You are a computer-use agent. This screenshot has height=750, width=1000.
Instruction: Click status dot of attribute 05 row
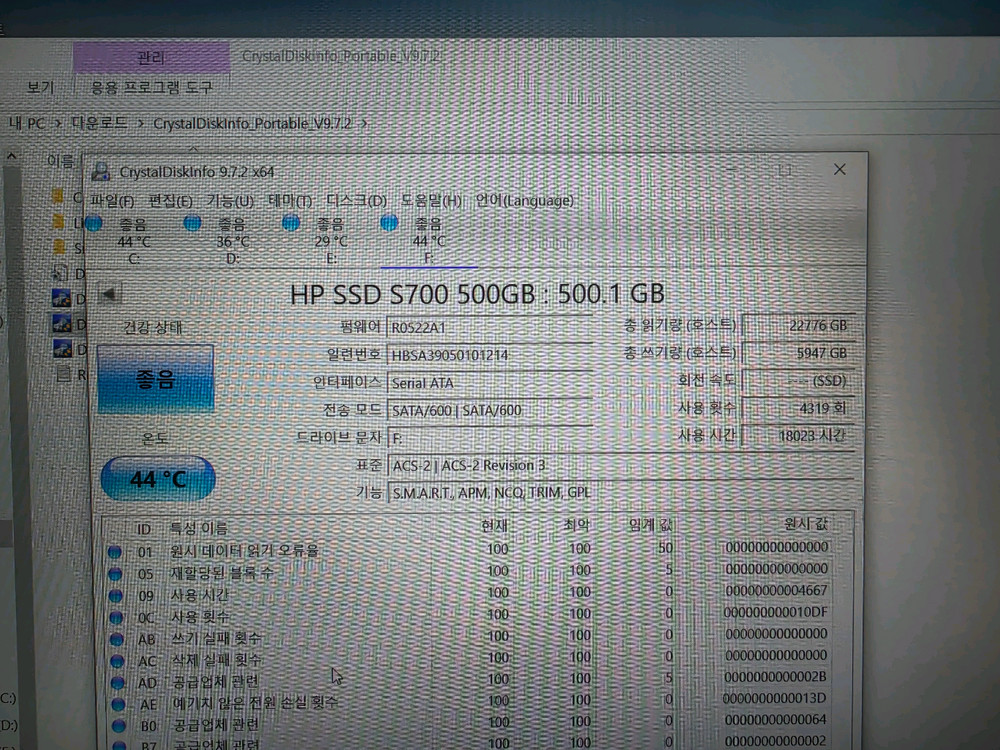pyautogui.click(x=115, y=574)
